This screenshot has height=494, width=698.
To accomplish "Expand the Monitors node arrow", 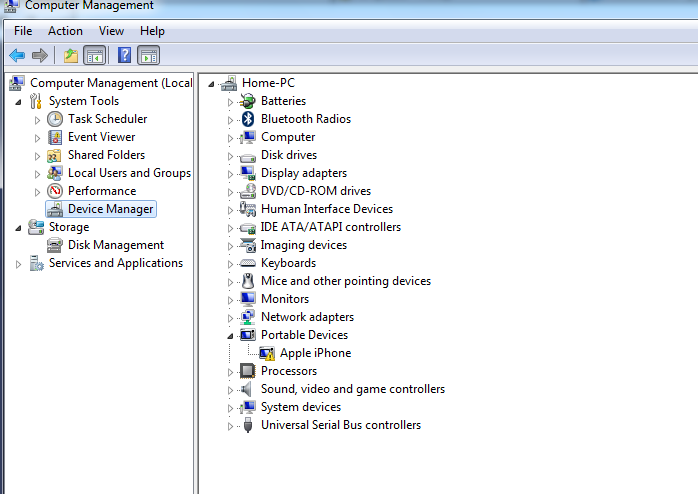I will [230, 300].
